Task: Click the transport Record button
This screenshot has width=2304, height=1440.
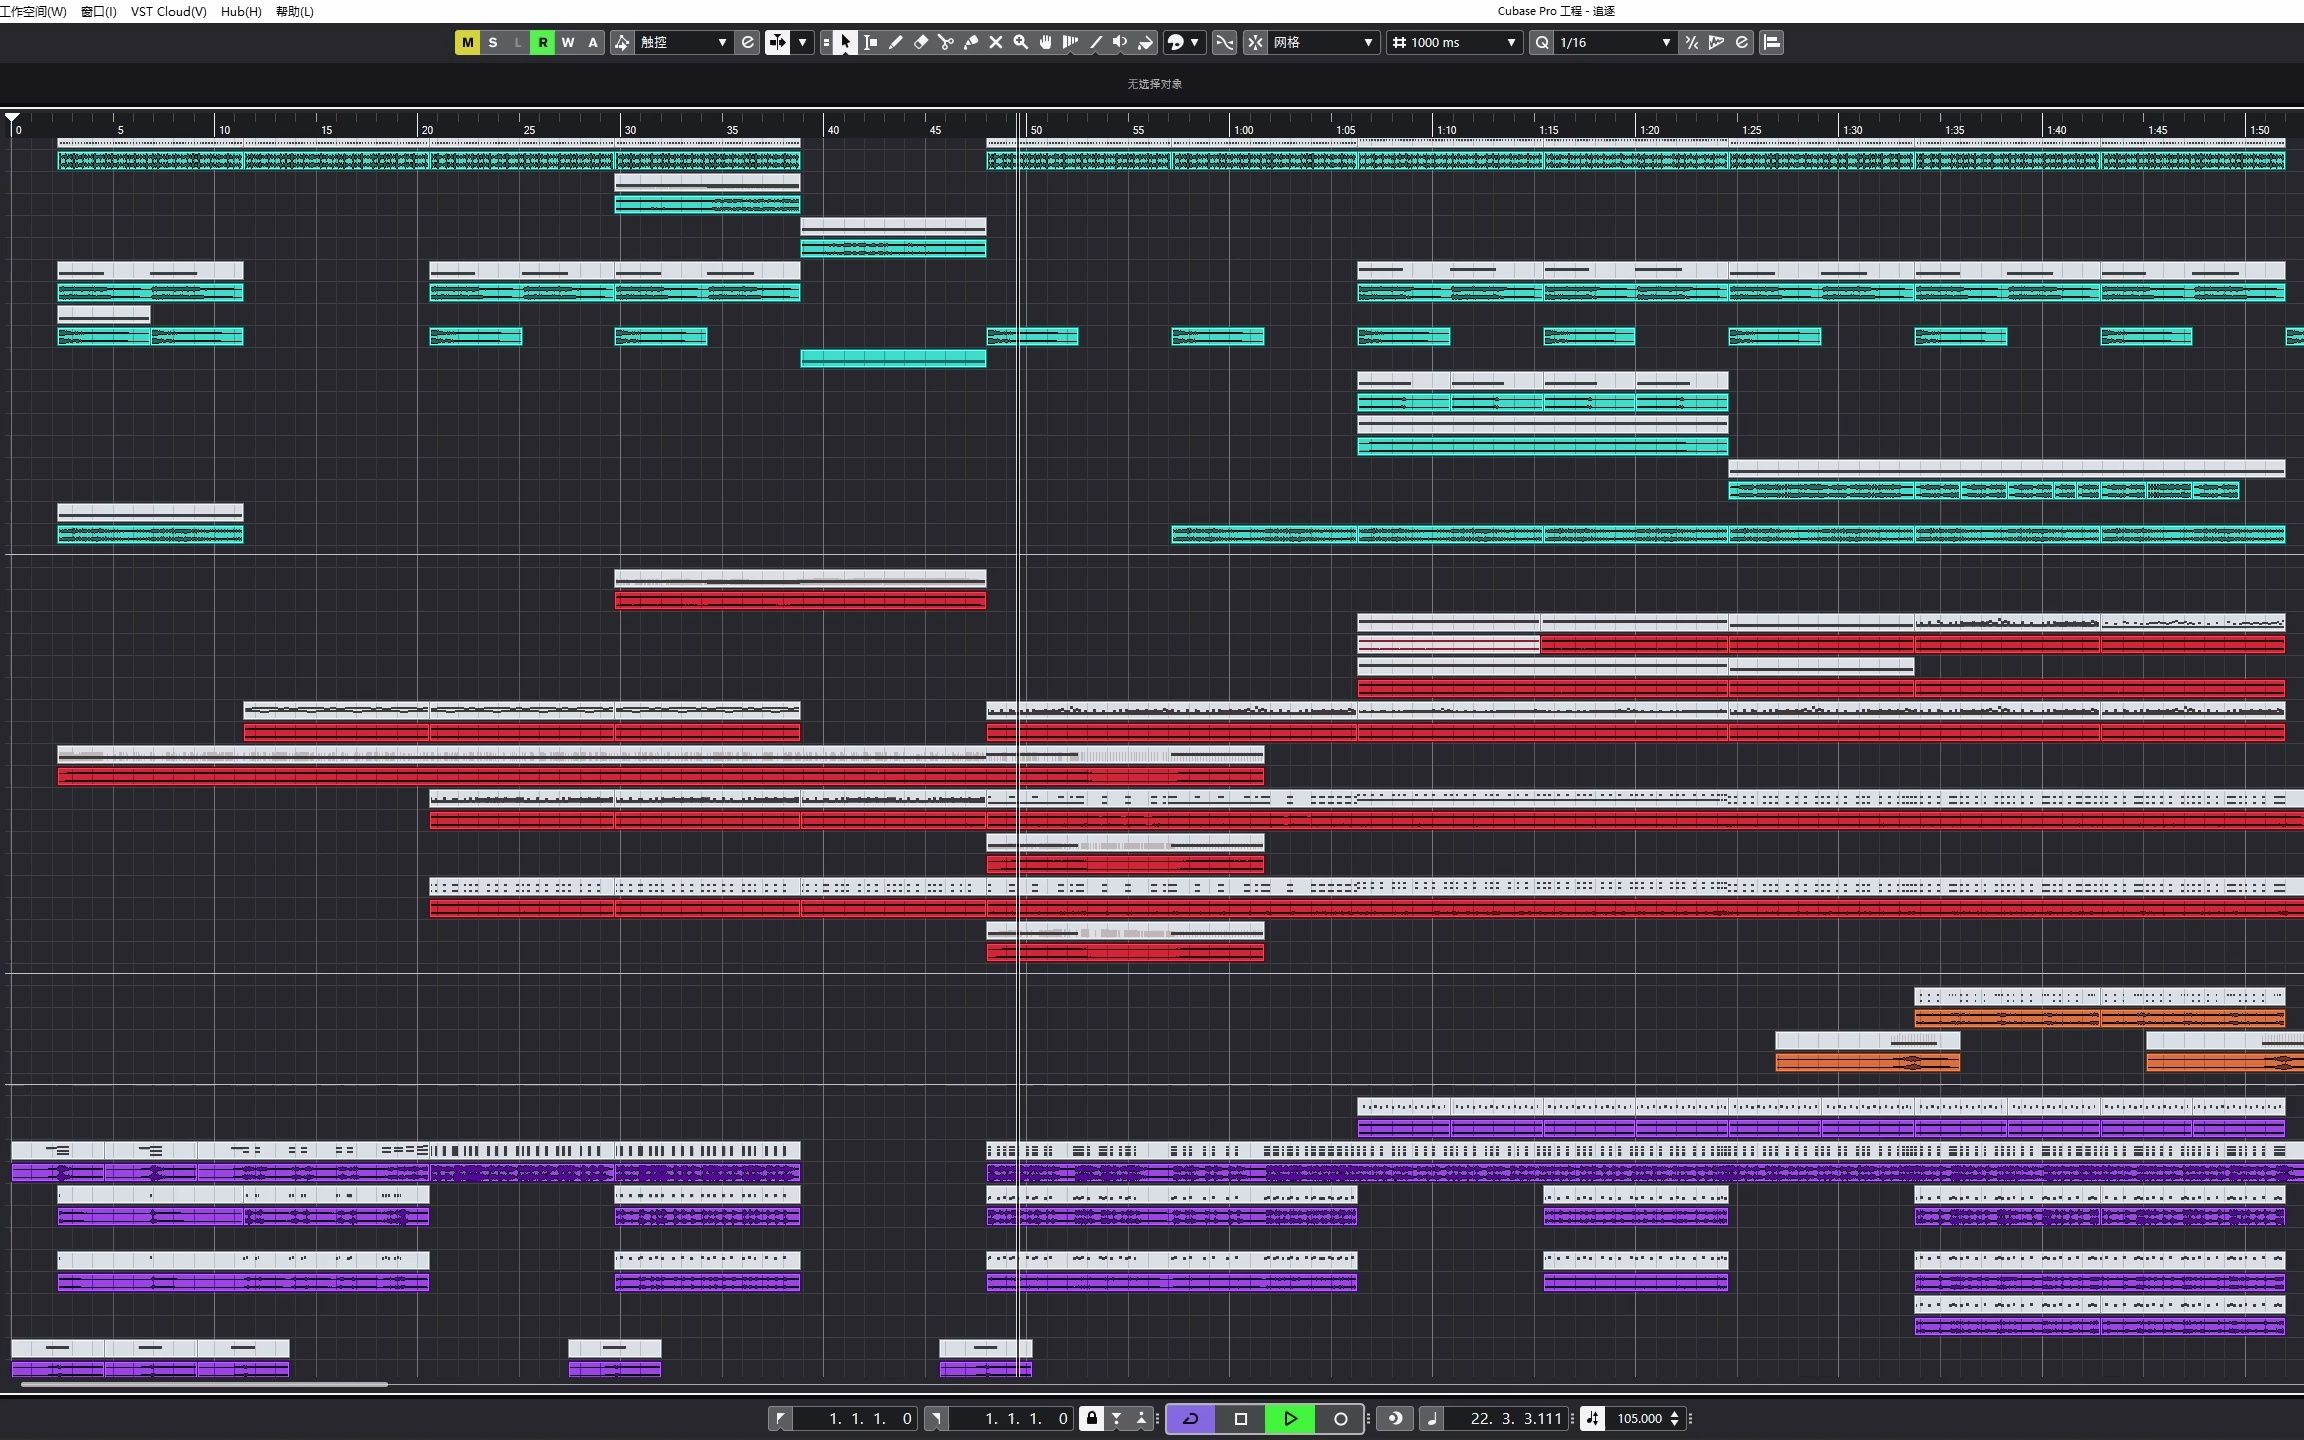Action: tap(1340, 1418)
